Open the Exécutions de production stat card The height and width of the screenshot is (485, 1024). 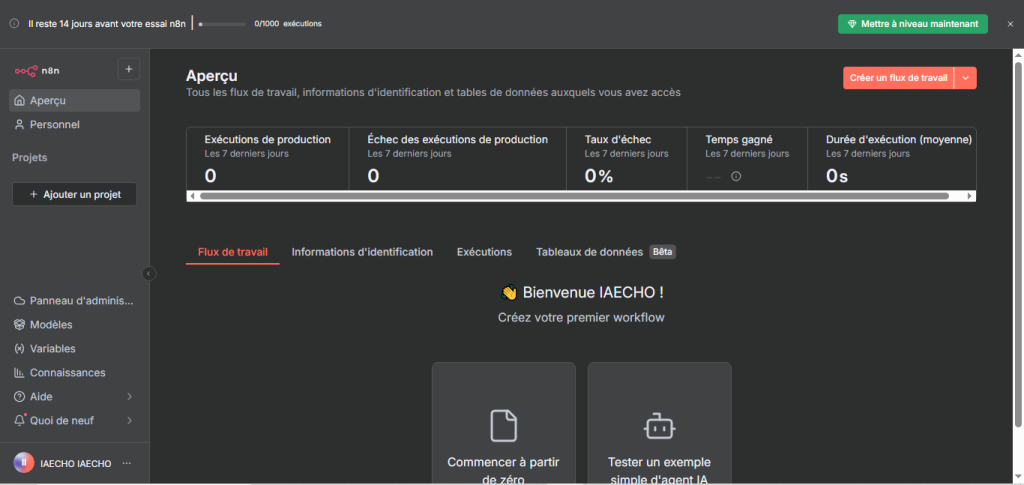pos(268,159)
